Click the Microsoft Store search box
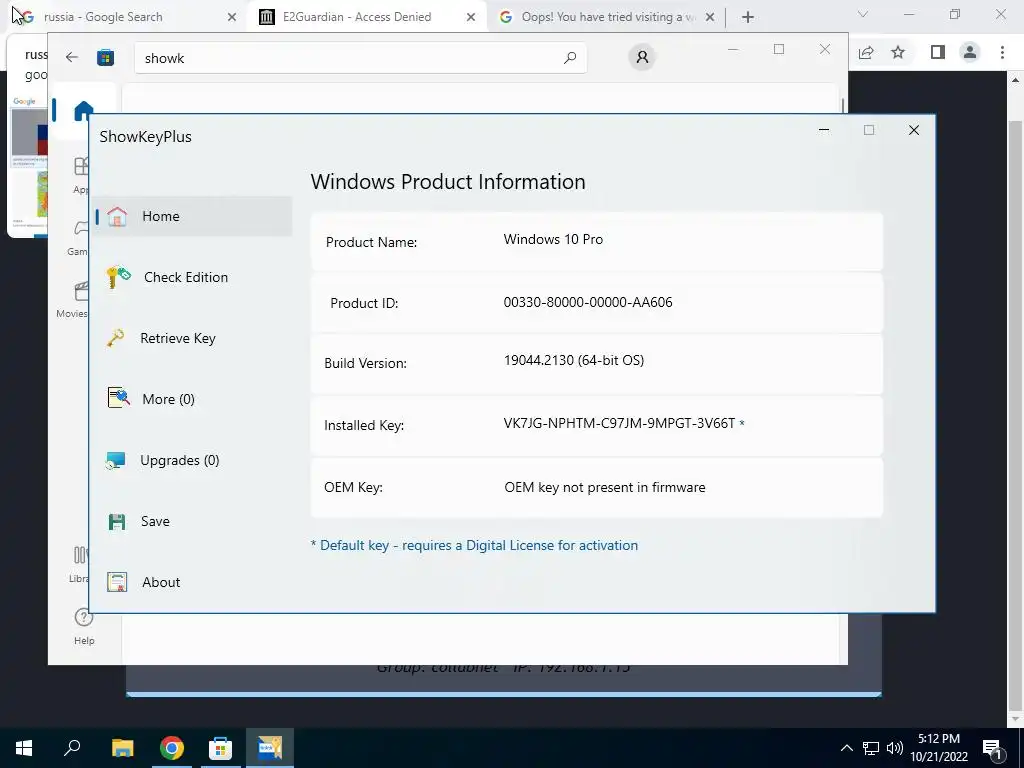 pyautogui.click(x=360, y=58)
